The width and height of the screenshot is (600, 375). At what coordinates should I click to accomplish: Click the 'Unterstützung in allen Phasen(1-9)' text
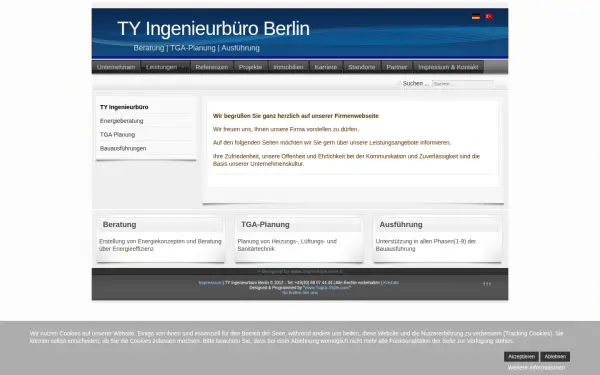pyautogui.click(x=426, y=245)
